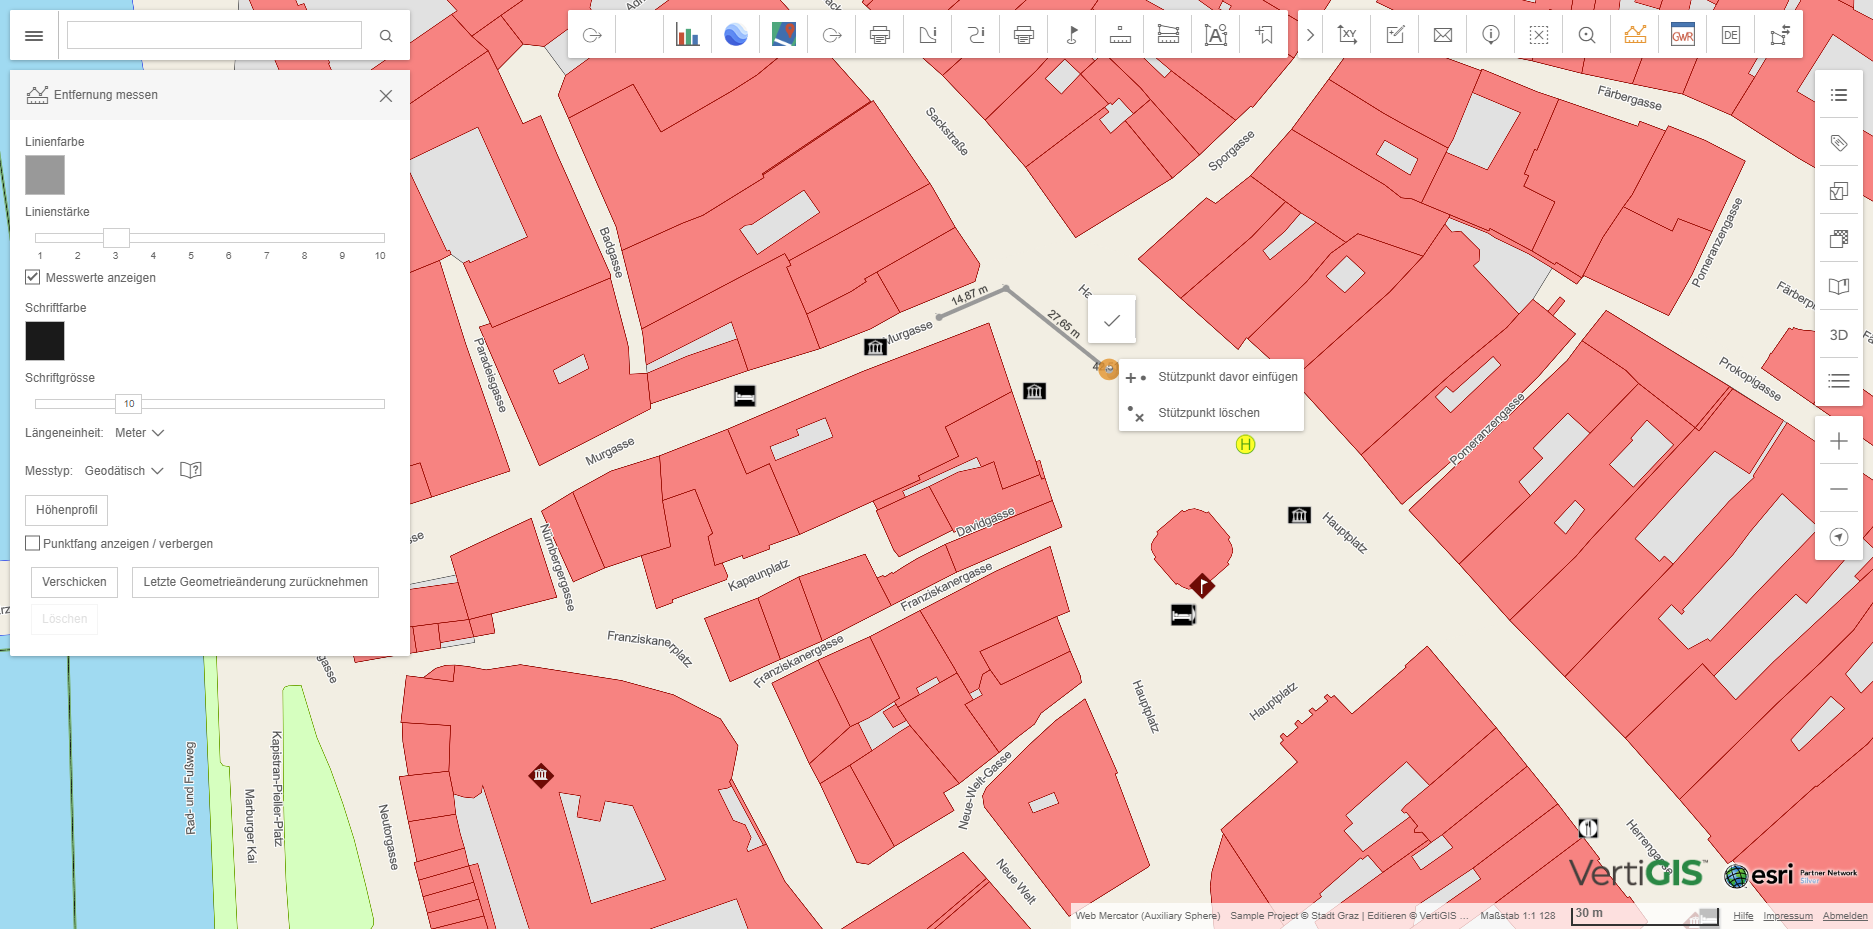The image size is (1873, 929).
Task: Open the bar chart tool
Action: [688, 35]
